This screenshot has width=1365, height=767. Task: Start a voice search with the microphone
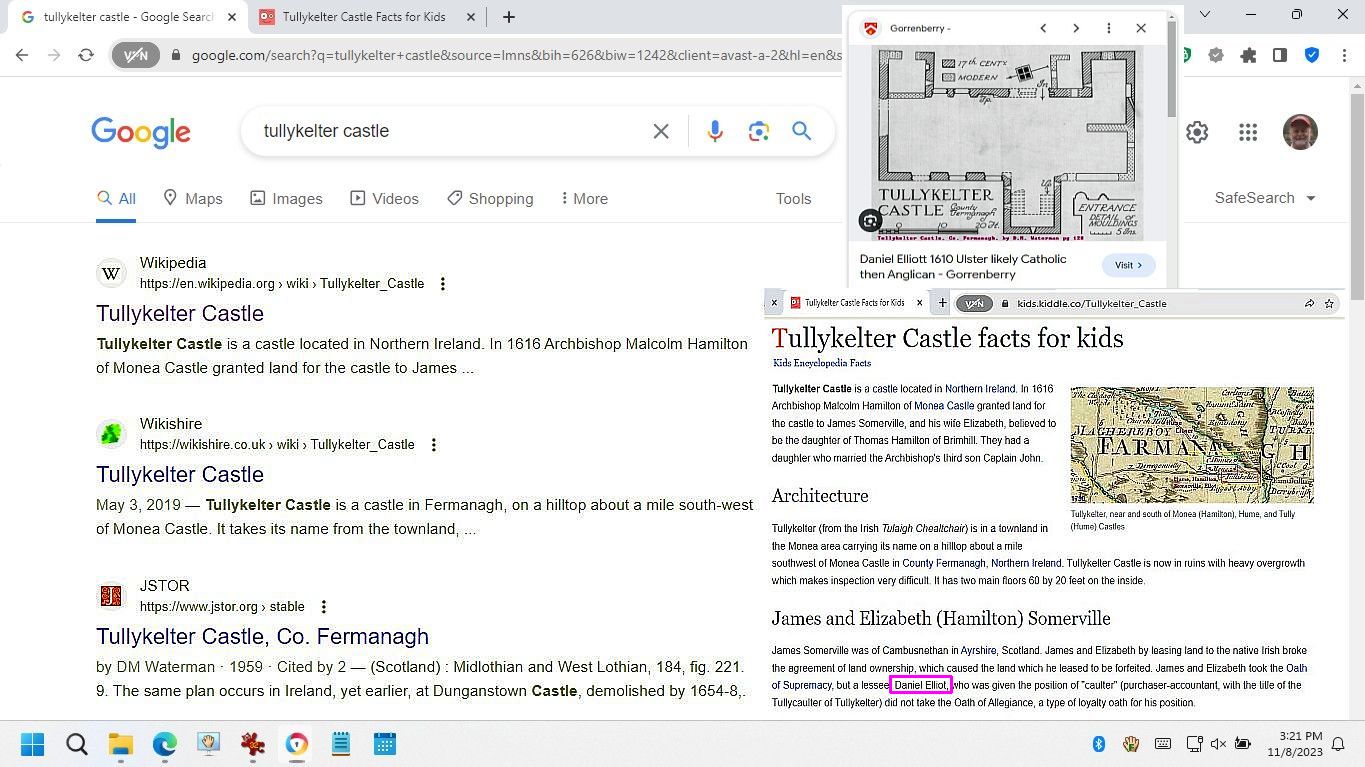(x=715, y=131)
